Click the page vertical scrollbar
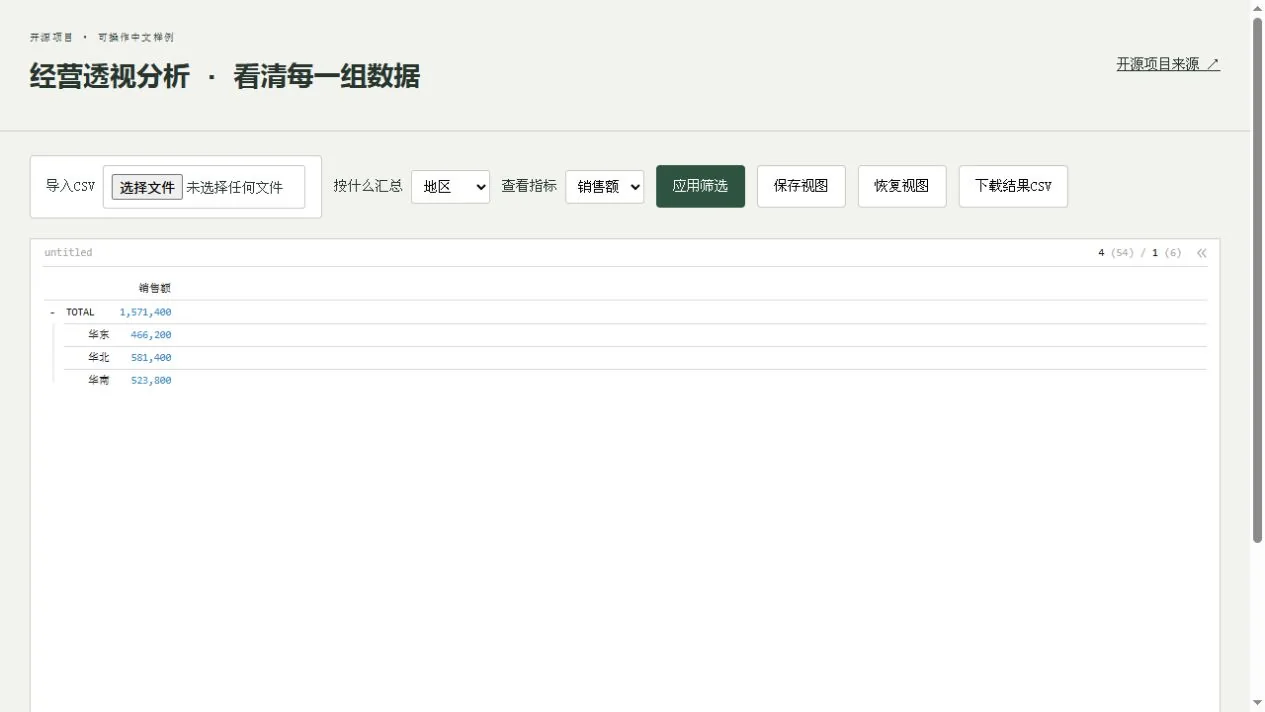 pyautogui.click(x=1257, y=280)
